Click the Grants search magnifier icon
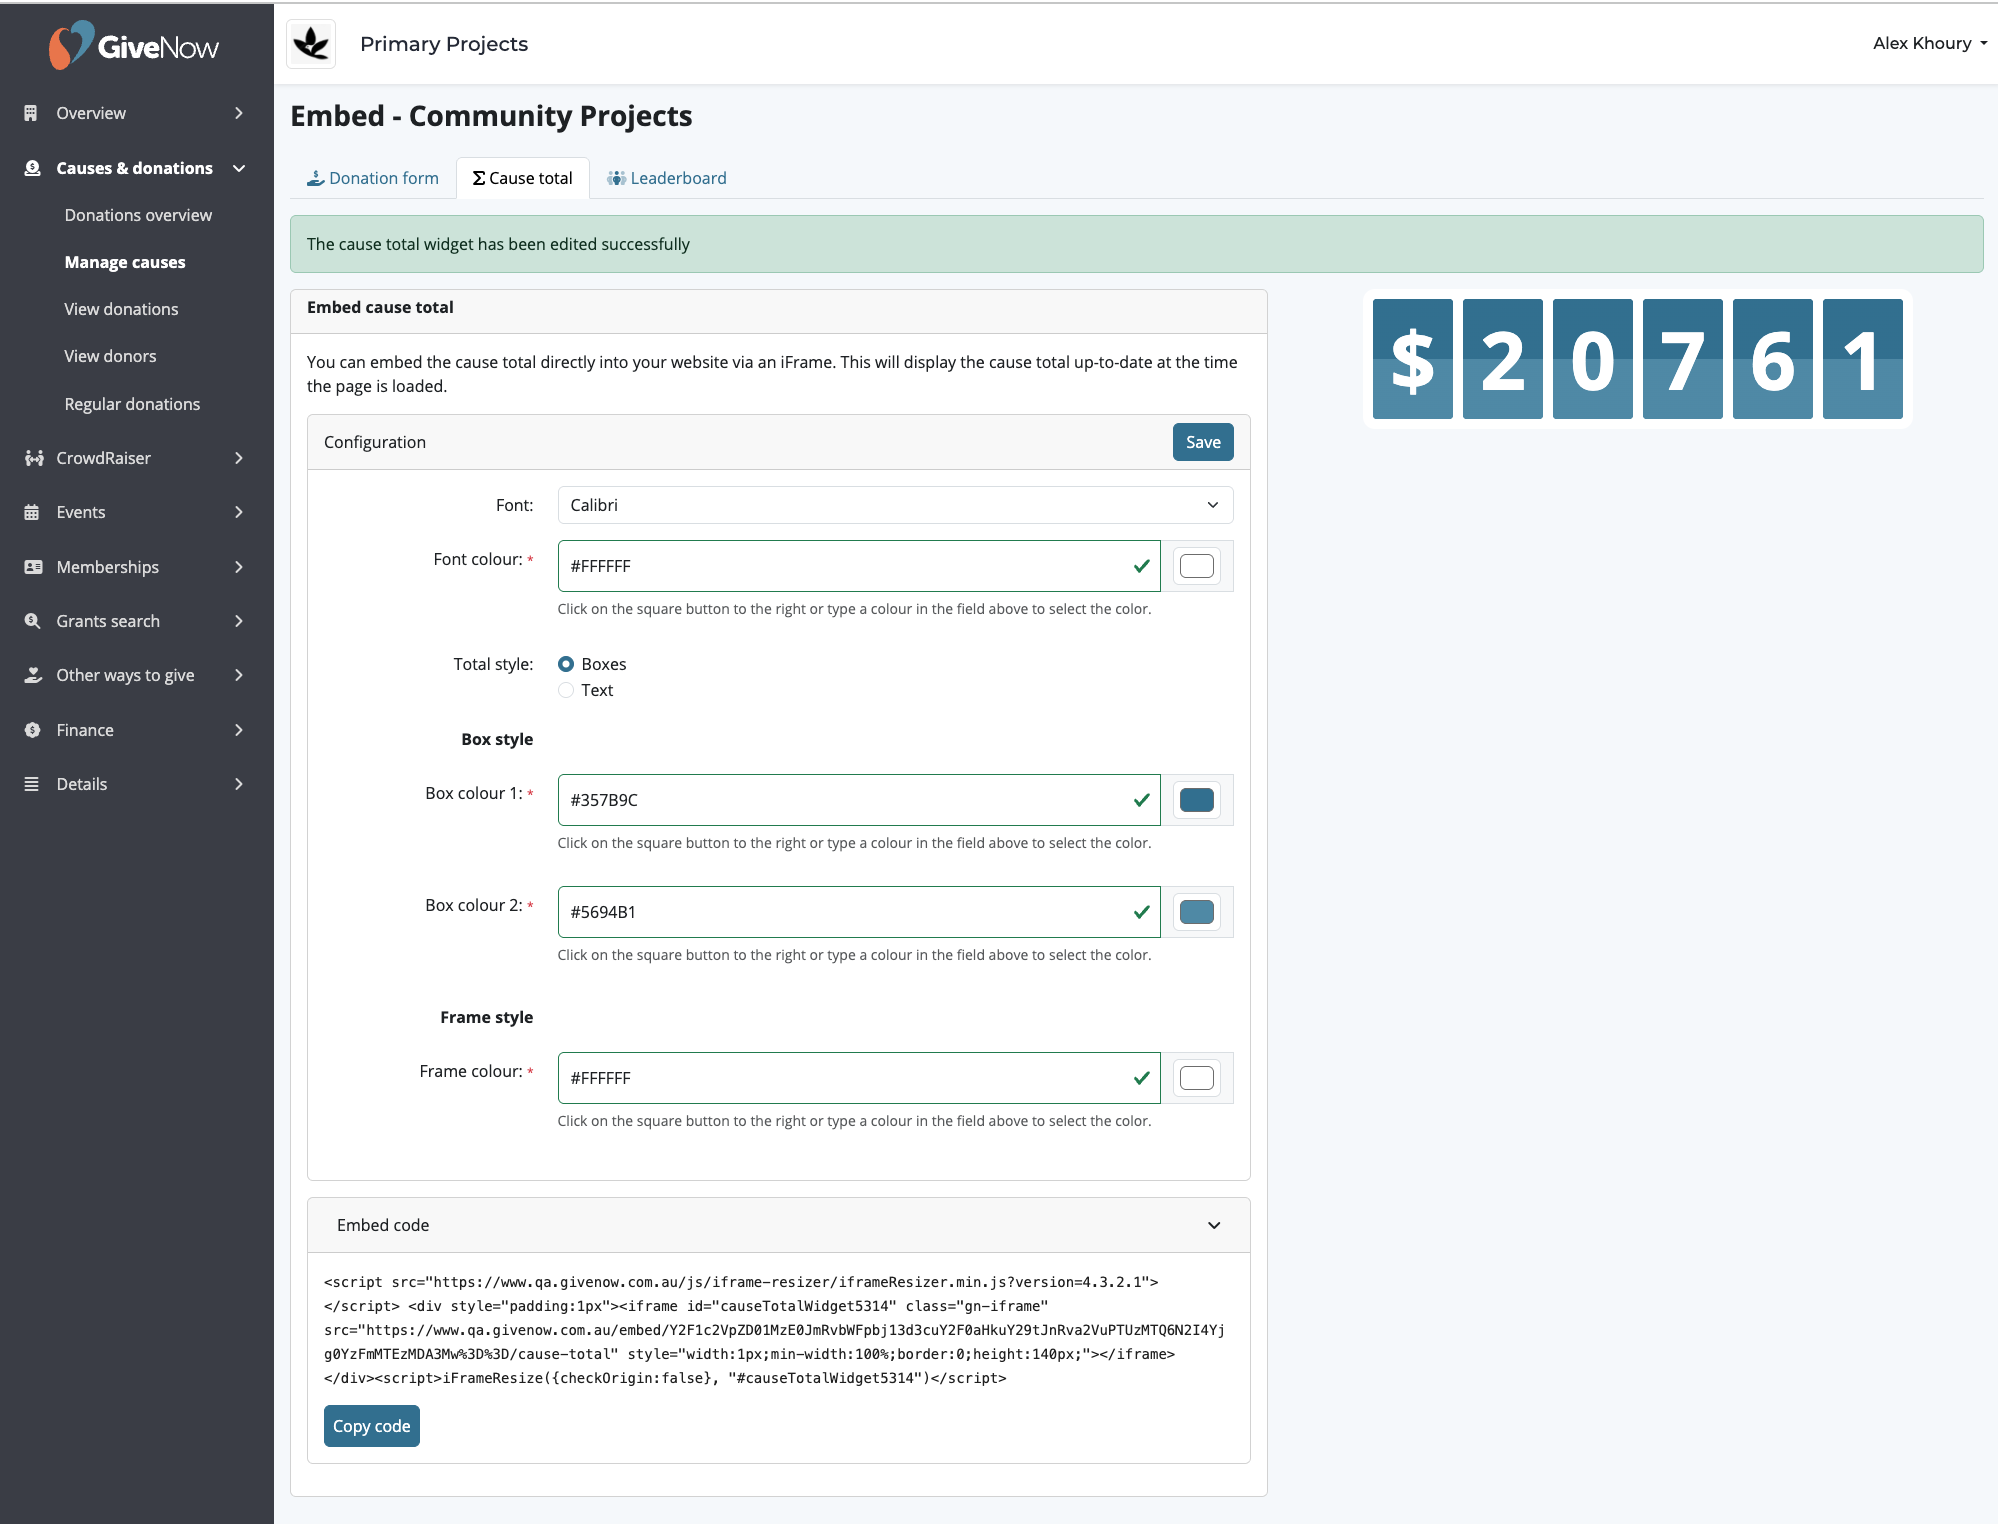 pyautogui.click(x=32, y=621)
